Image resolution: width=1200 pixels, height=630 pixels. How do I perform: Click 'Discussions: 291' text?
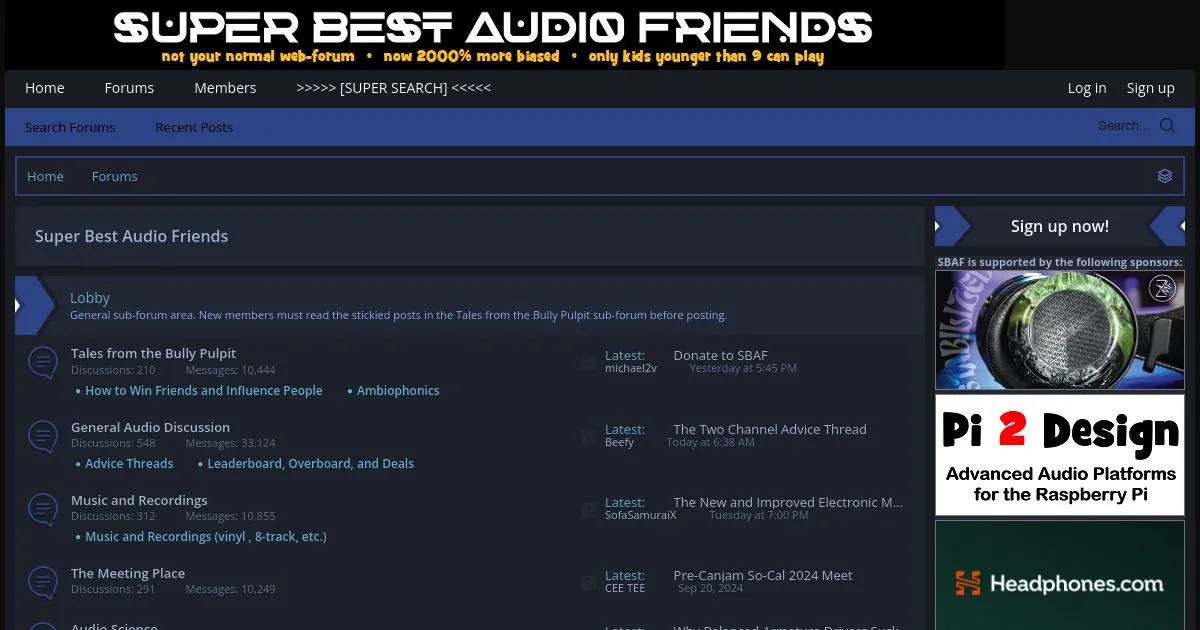tap(113, 589)
